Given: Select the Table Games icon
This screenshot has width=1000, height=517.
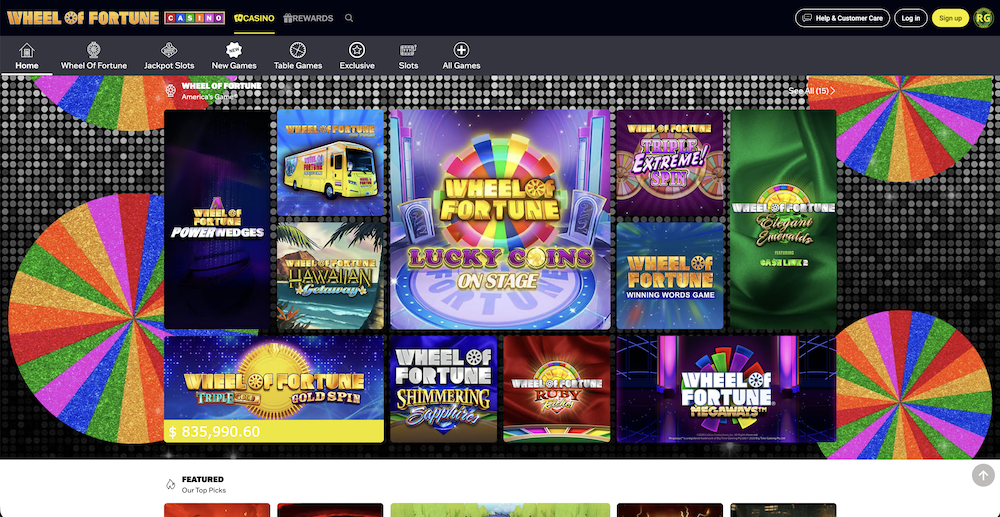Looking at the screenshot, I should [298, 50].
